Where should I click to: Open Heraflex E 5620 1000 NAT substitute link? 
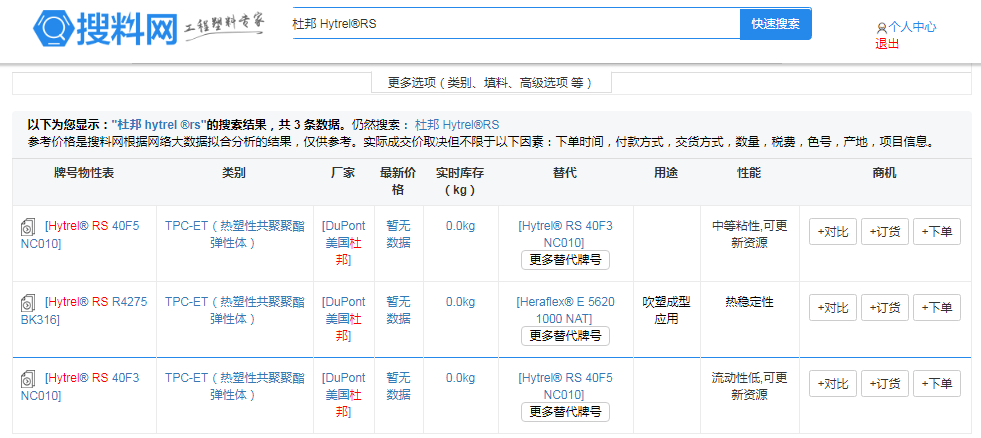pyautogui.click(x=565, y=309)
